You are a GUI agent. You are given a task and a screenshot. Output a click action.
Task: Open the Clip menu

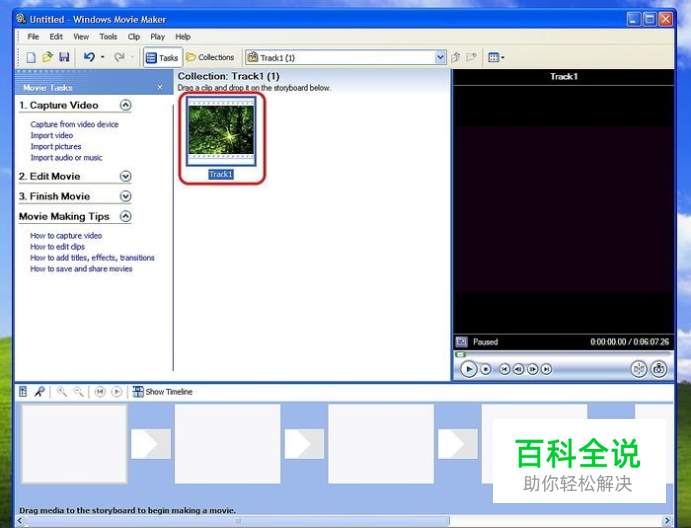(134, 37)
